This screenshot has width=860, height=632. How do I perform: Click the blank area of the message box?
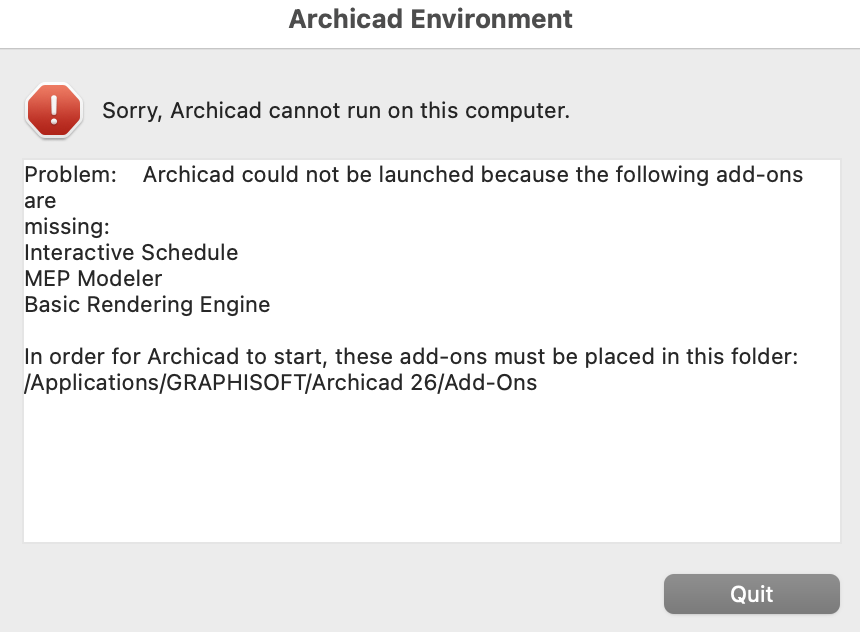click(430, 470)
